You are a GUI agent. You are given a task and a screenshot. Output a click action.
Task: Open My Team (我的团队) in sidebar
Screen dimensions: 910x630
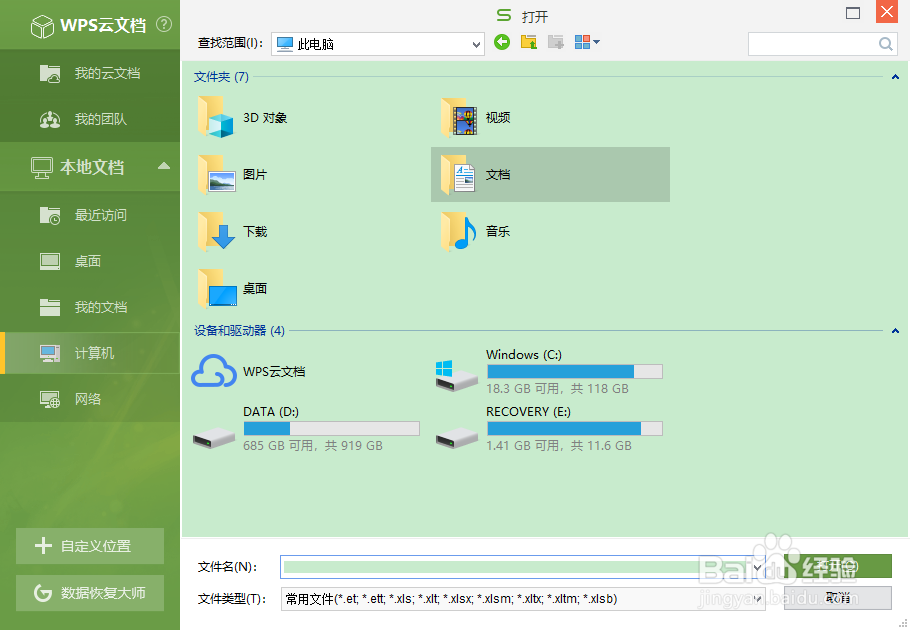point(90,120)
